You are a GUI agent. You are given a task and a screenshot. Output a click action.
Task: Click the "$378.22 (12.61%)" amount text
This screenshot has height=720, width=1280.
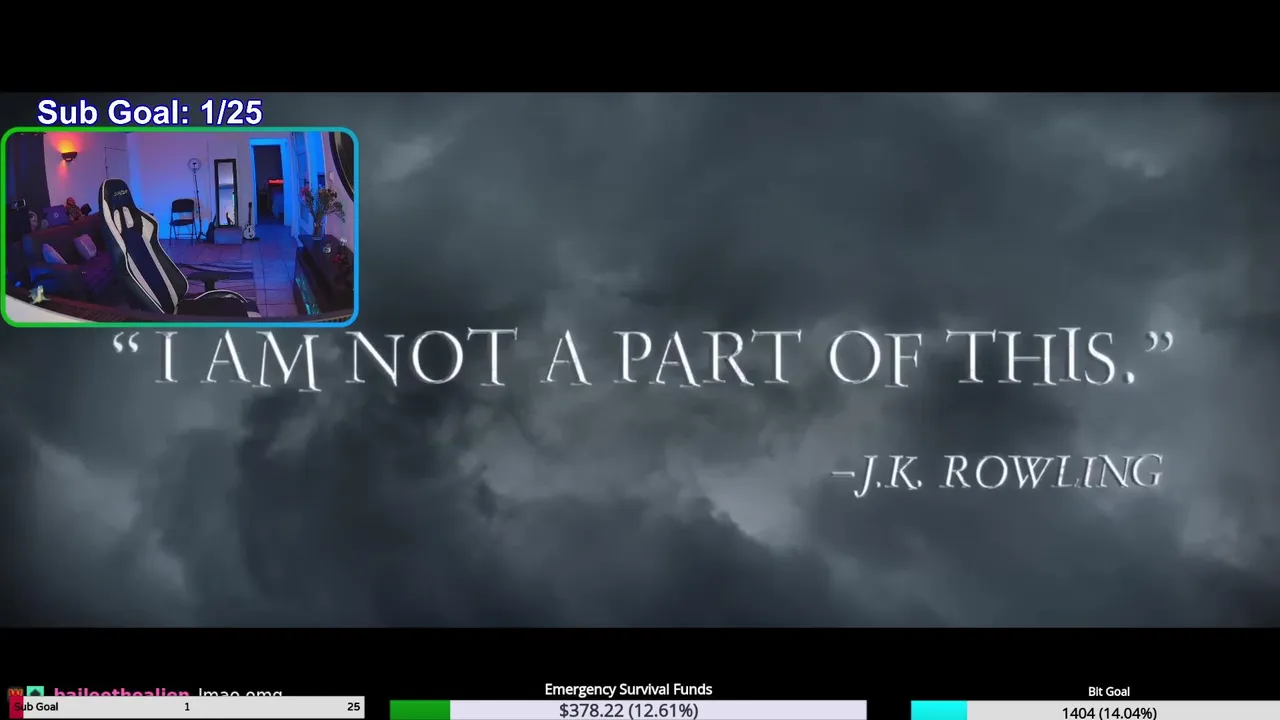(629, 711)
